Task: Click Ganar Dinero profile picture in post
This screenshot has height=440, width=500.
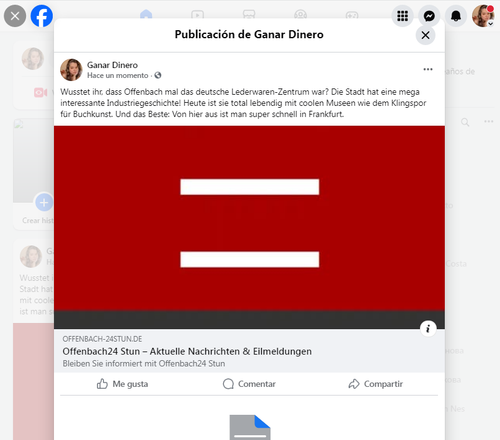Action: [71, 70]
